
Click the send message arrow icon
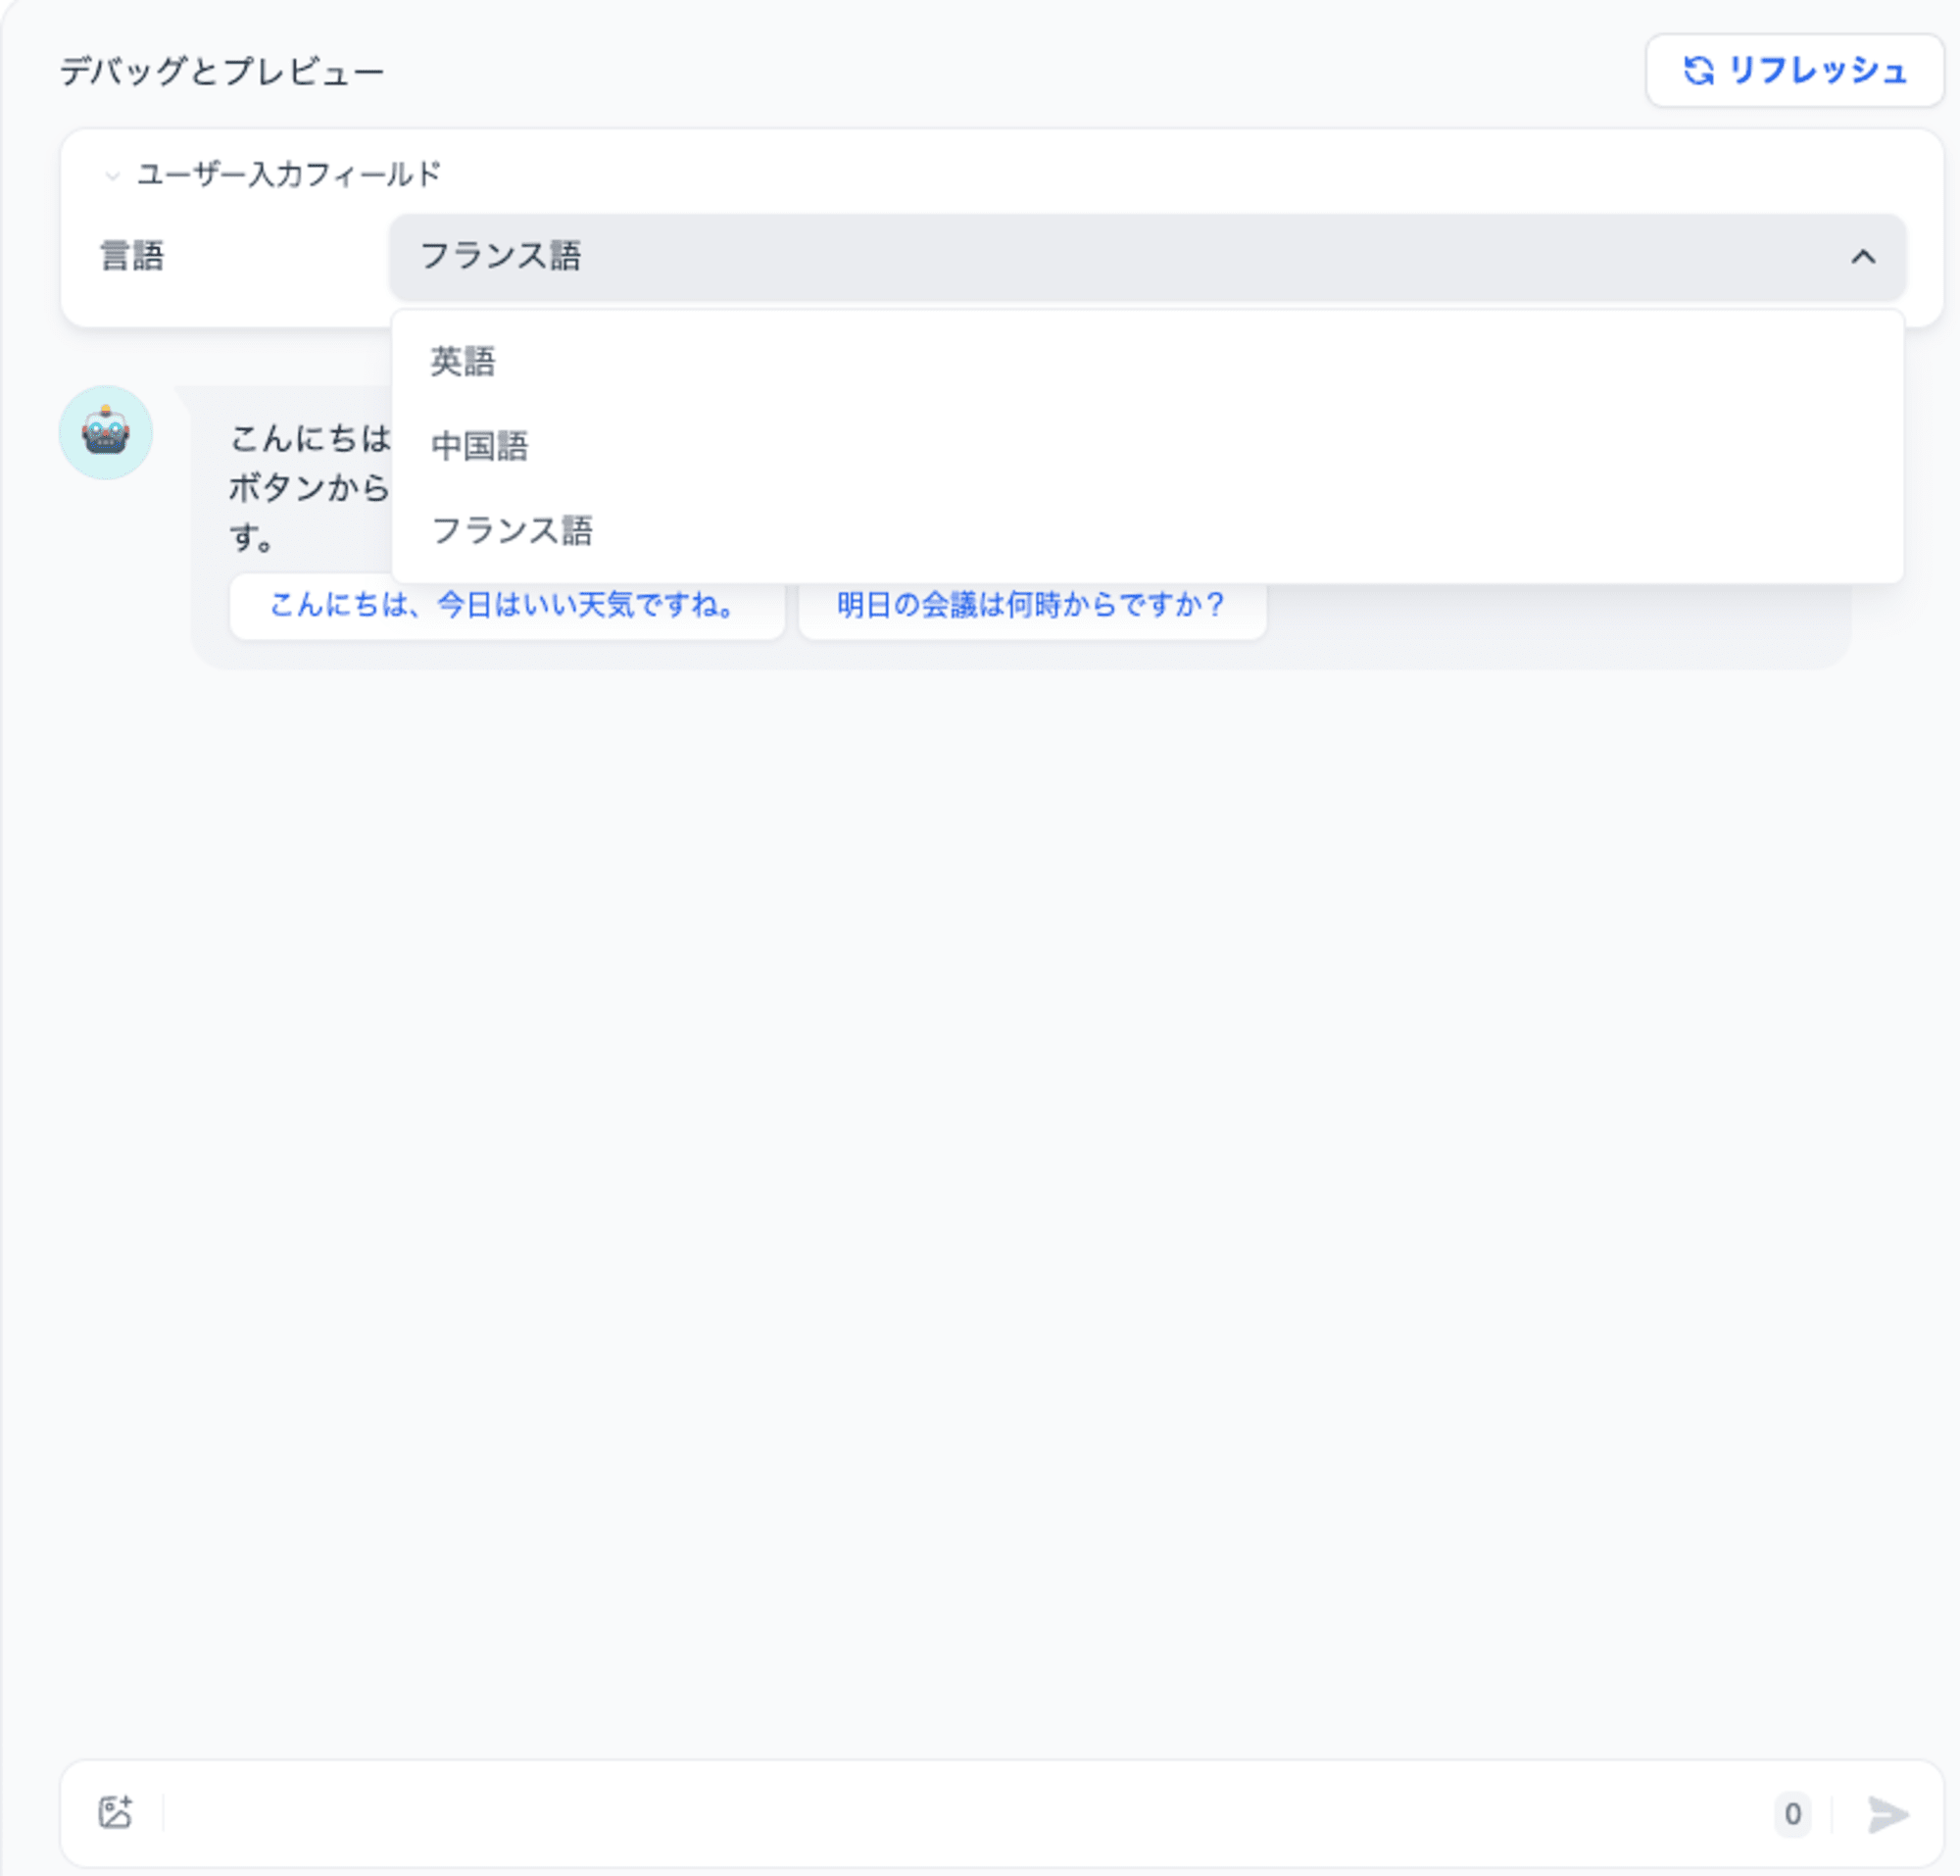[x=1887, y=1813]
